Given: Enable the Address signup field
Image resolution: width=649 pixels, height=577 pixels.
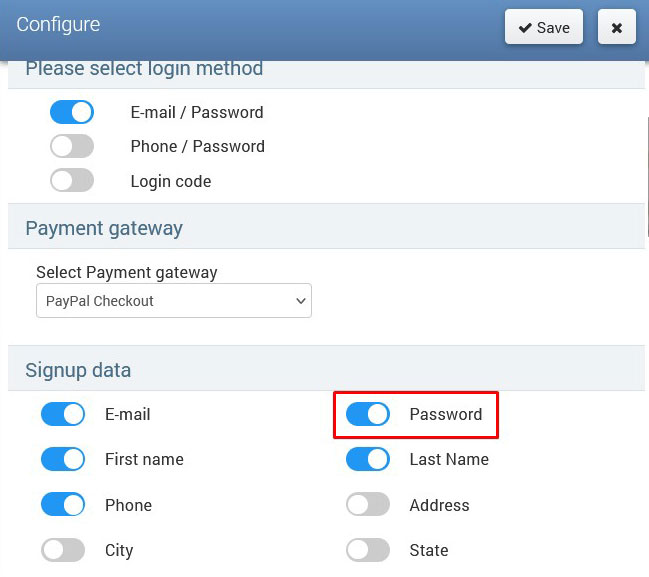Looking at the screenshot, I should click(368, 505).
